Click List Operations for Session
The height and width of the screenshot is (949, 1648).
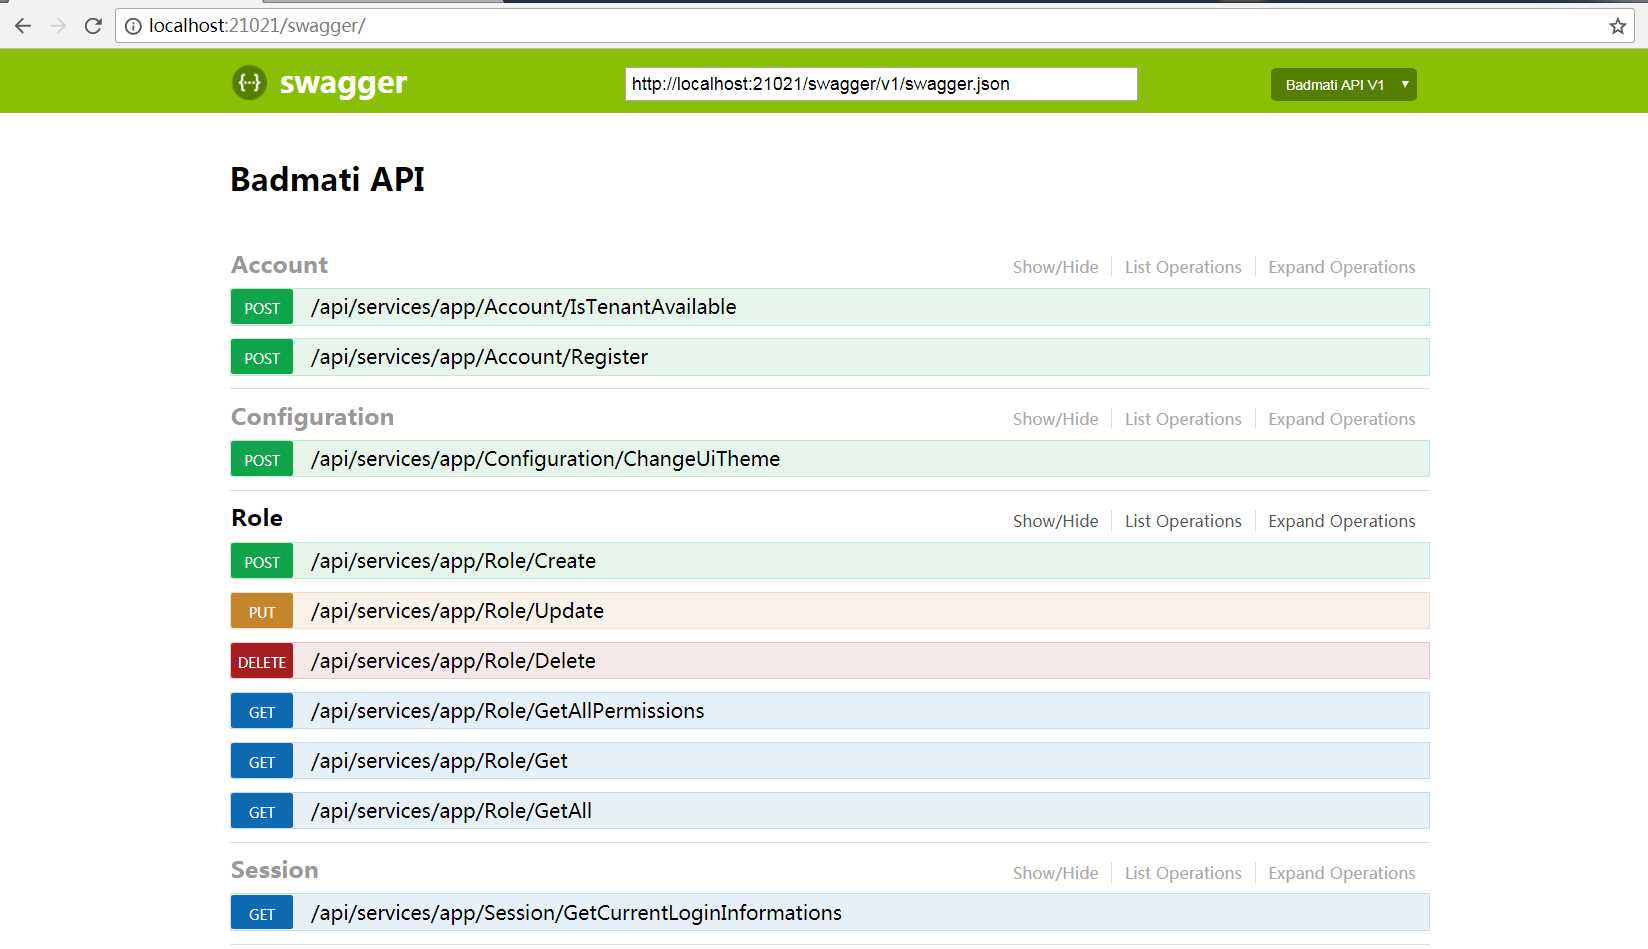pyautogui.click(x=1183, y=873)
